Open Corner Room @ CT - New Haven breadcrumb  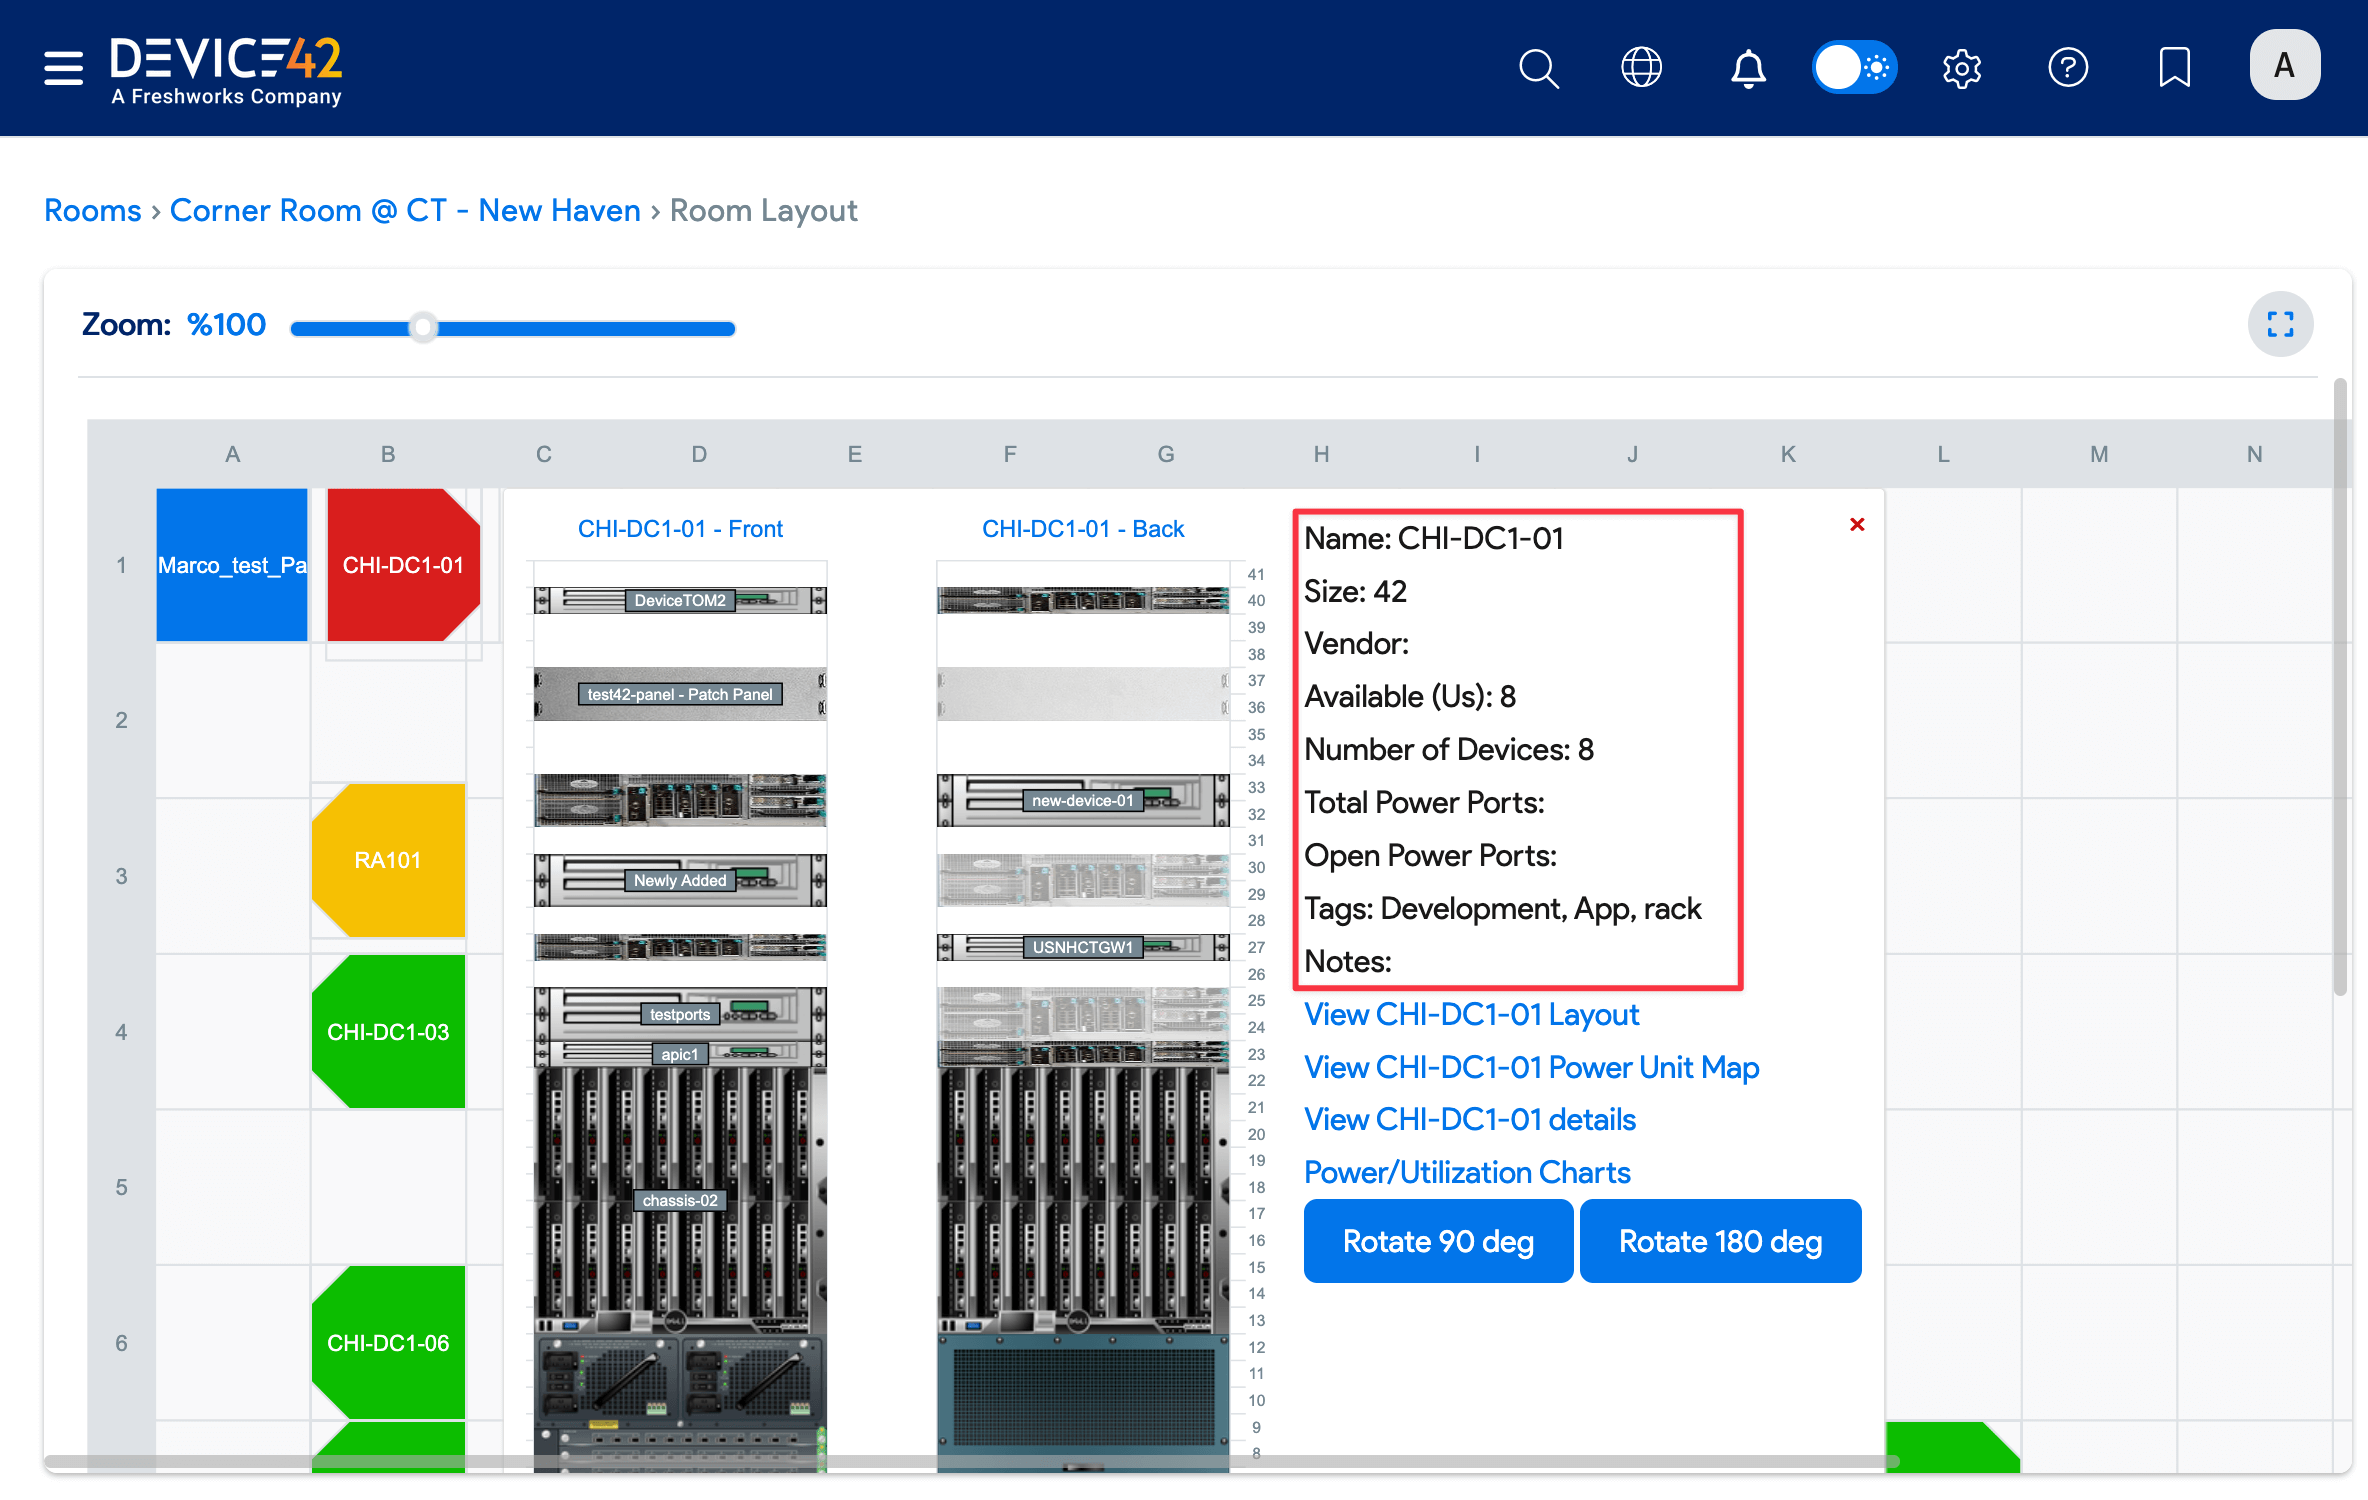click(405, 211)
